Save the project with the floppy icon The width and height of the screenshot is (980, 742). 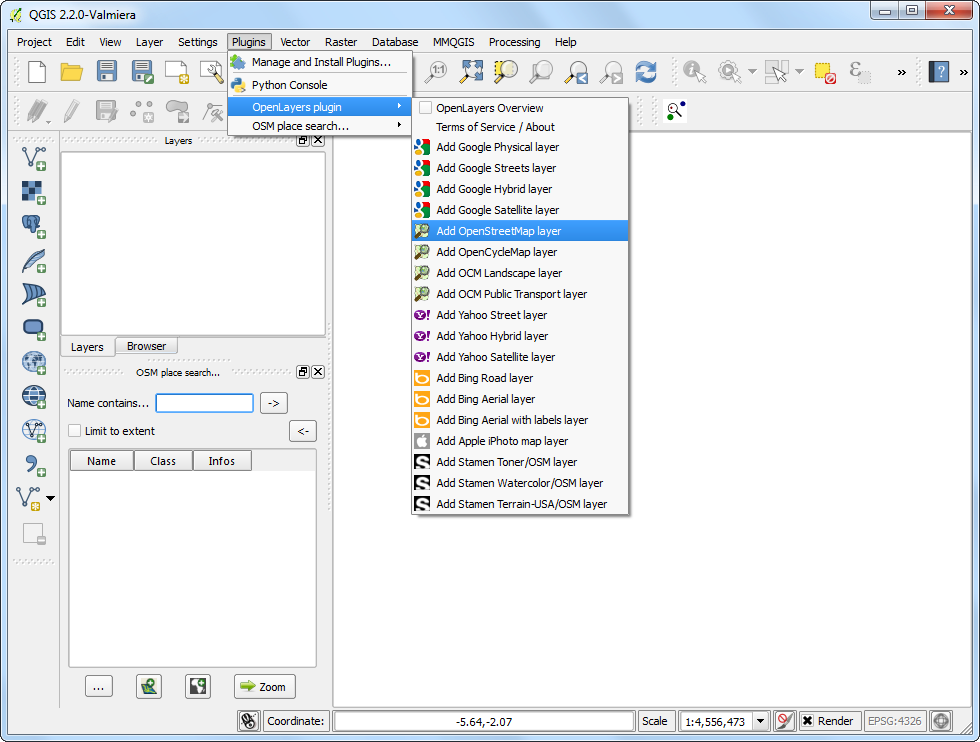107,71
